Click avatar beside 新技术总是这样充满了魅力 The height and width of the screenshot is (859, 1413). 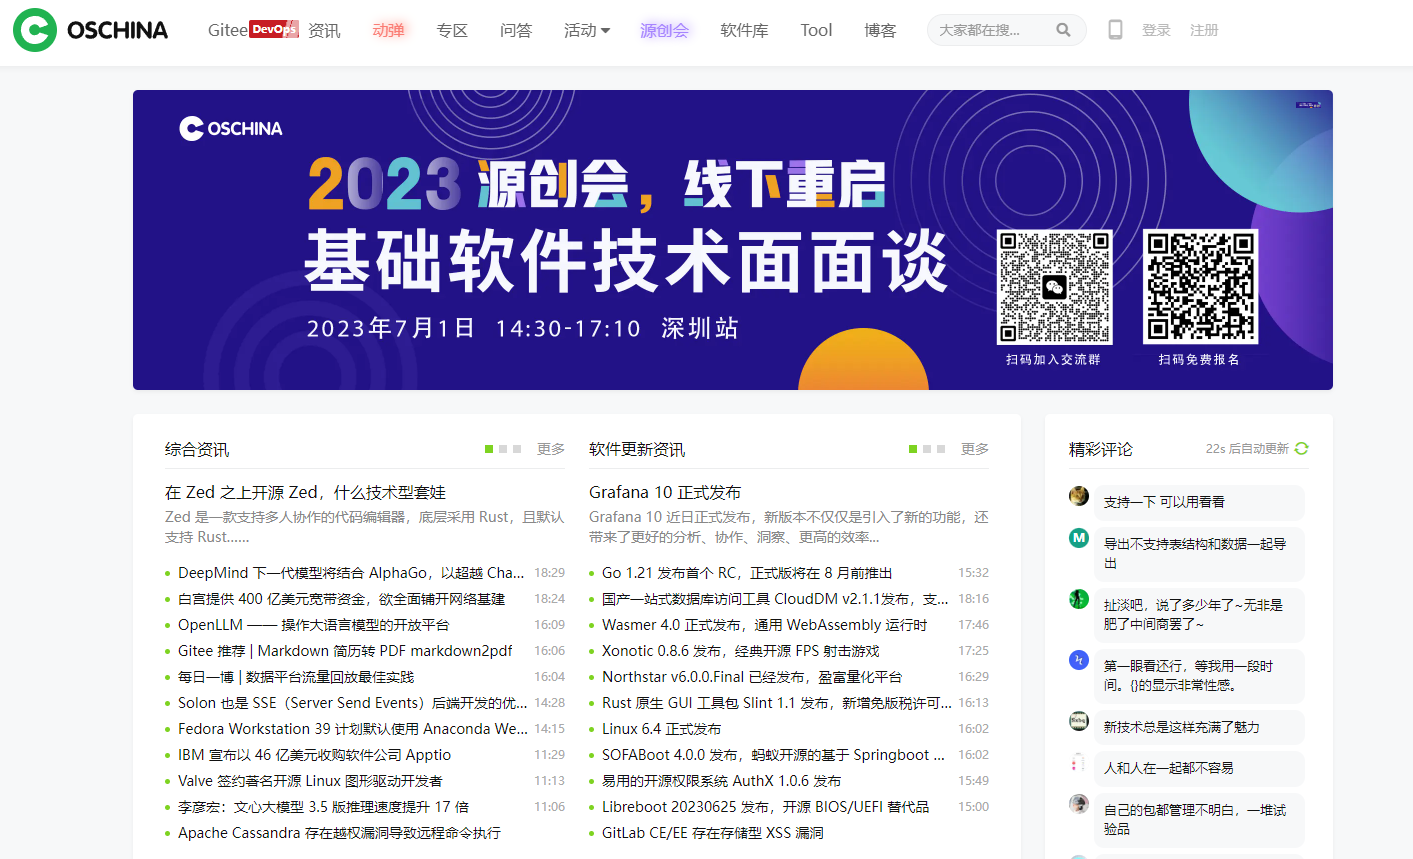(1079, 721)
